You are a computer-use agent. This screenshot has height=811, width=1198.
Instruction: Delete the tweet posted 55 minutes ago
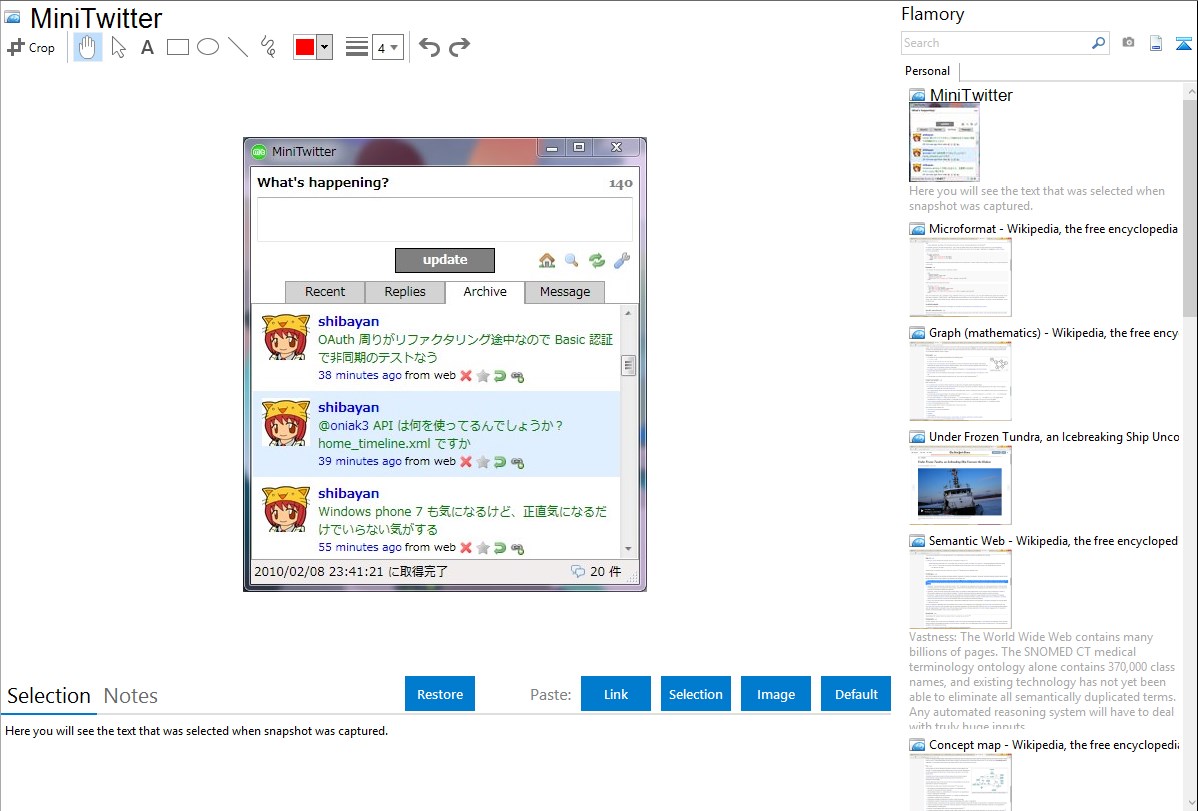pos(466,547)
